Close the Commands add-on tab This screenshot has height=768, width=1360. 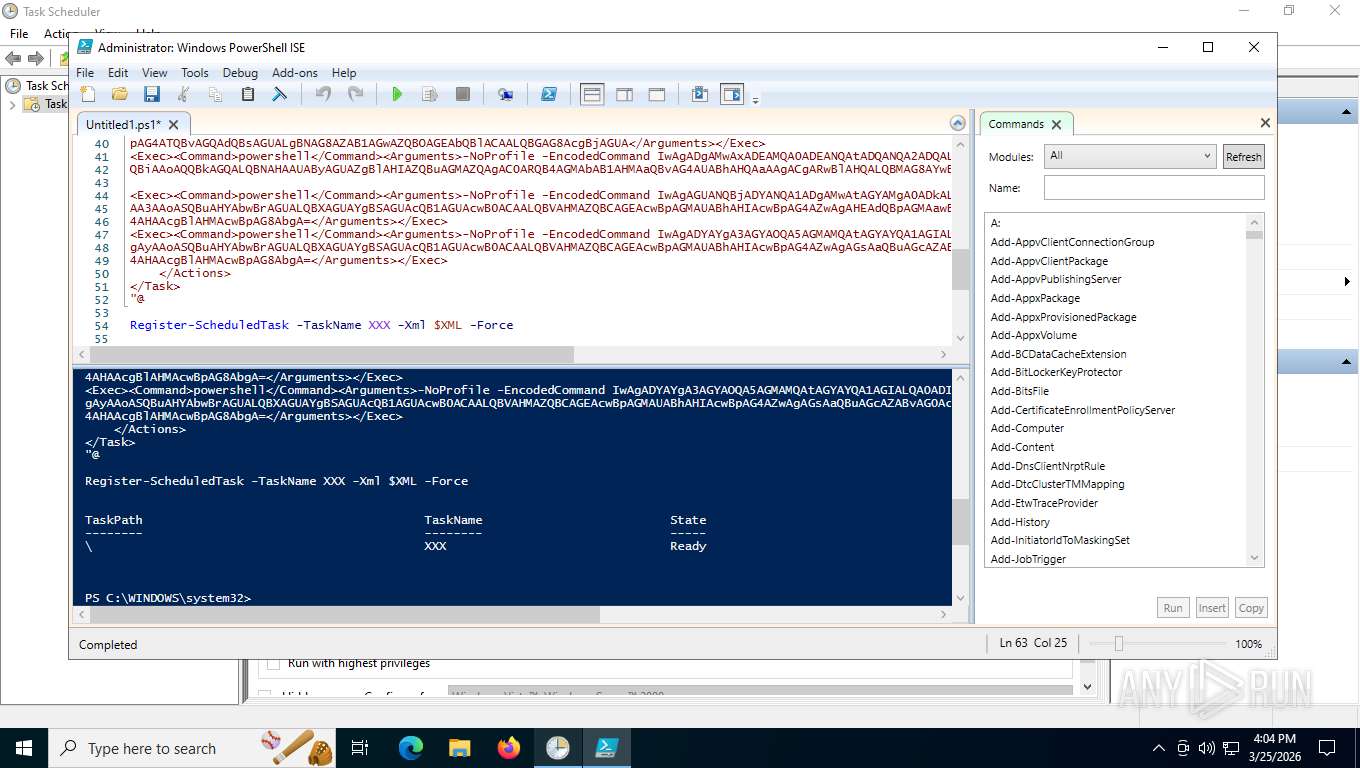(x=1056, y=124)
